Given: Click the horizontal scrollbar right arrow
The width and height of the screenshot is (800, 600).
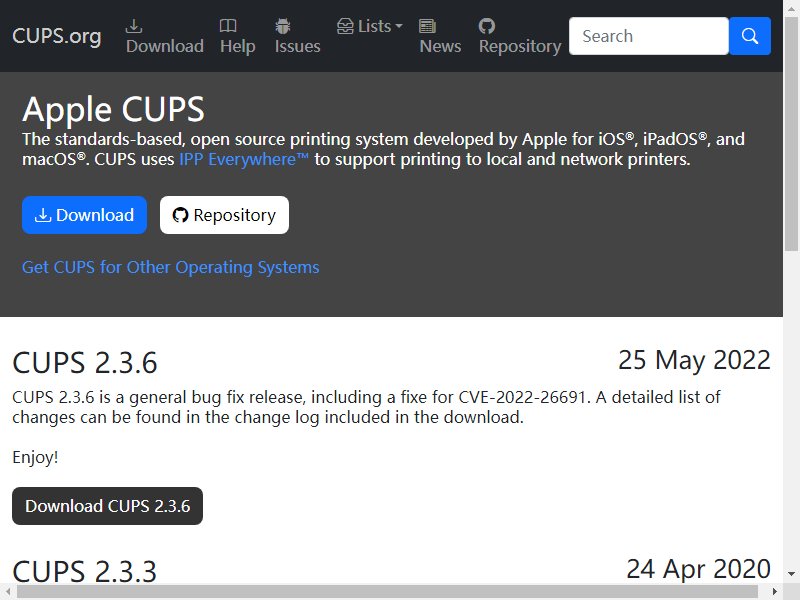Looking at the screenshot, I should (x=775, y=592).
